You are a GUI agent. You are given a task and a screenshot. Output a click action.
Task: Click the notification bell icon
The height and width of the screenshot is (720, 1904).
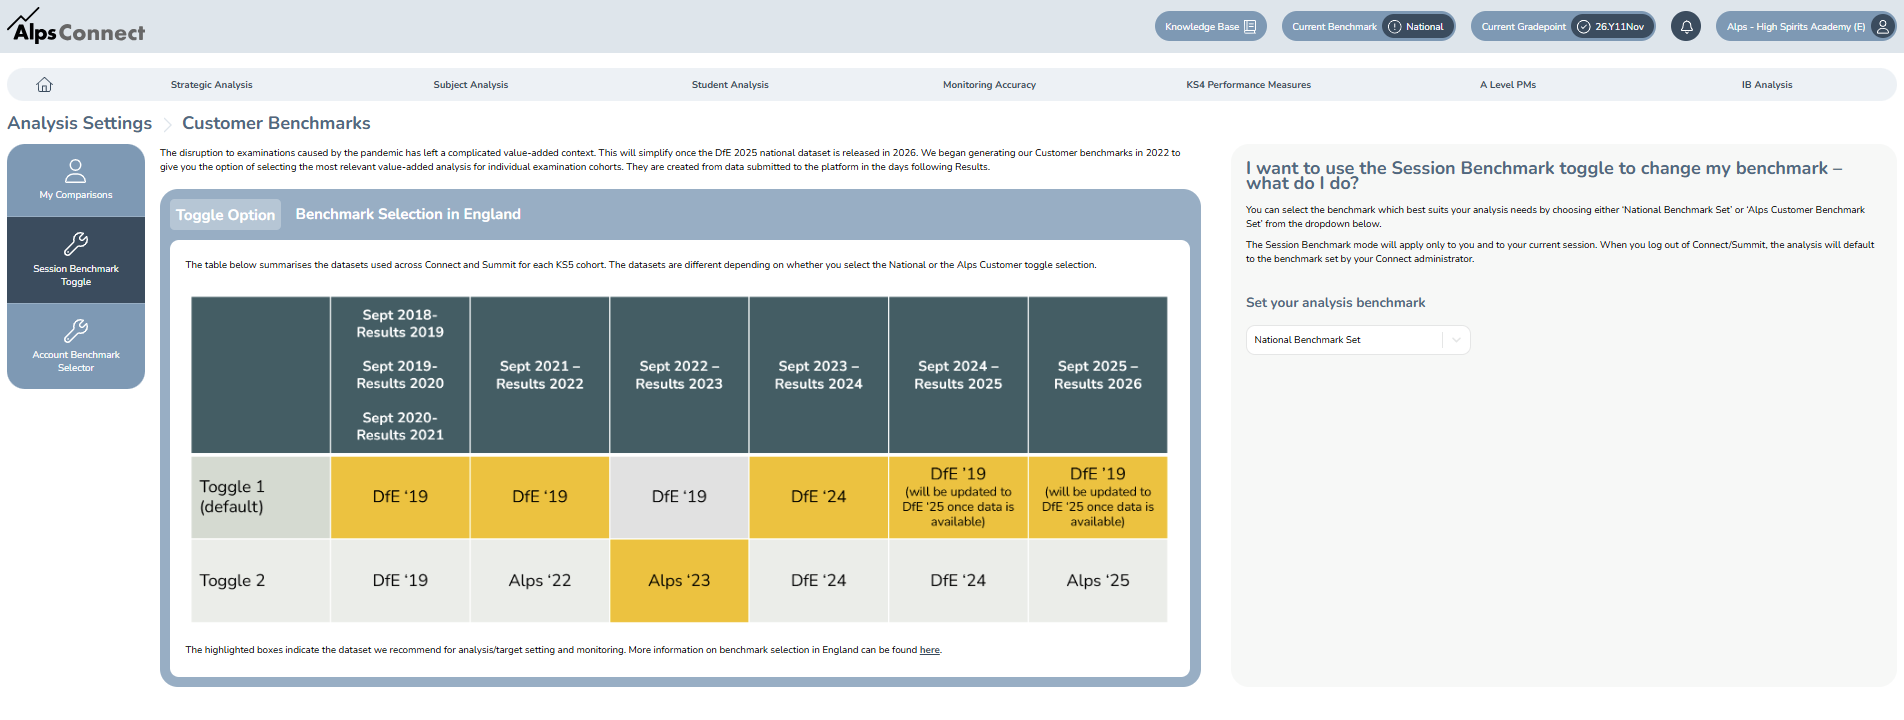(x=1686, y=27)
